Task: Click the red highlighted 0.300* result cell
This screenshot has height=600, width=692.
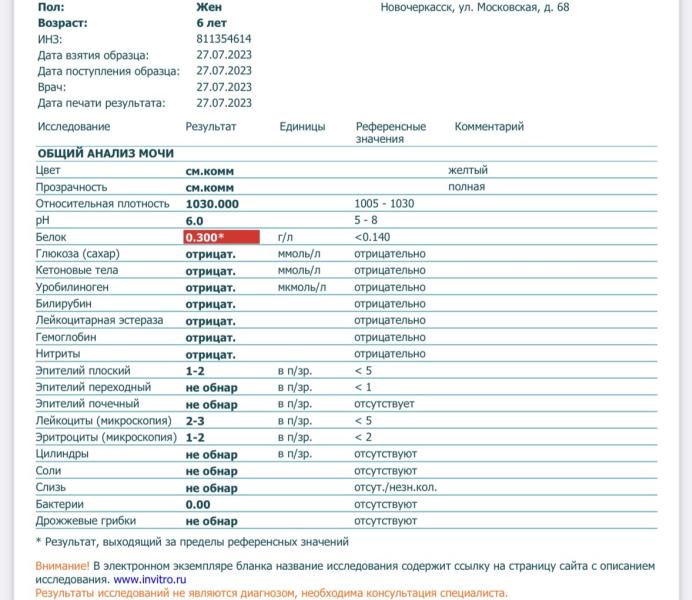Action: coord(222,237)
